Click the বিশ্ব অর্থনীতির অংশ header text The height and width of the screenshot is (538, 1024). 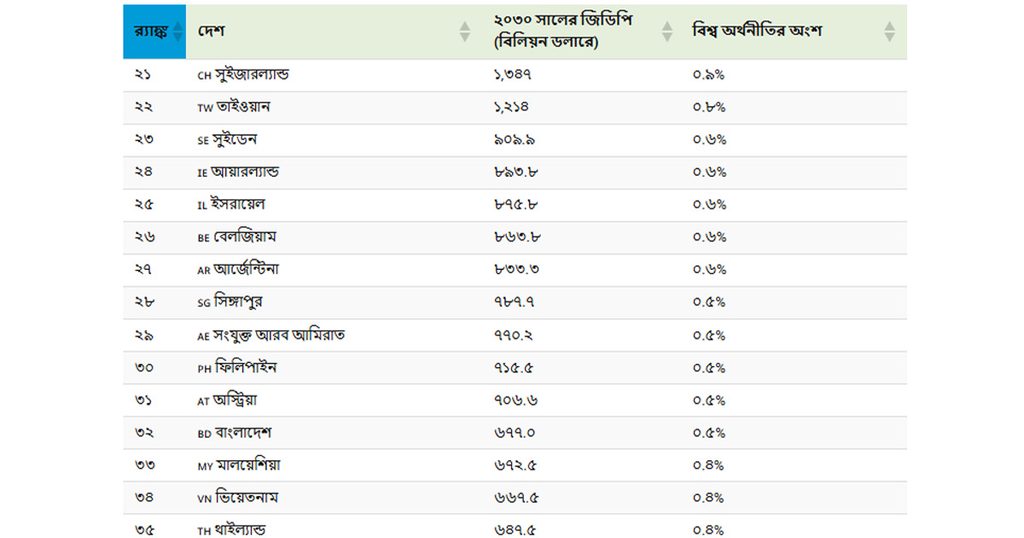click(x=757, y=31)
